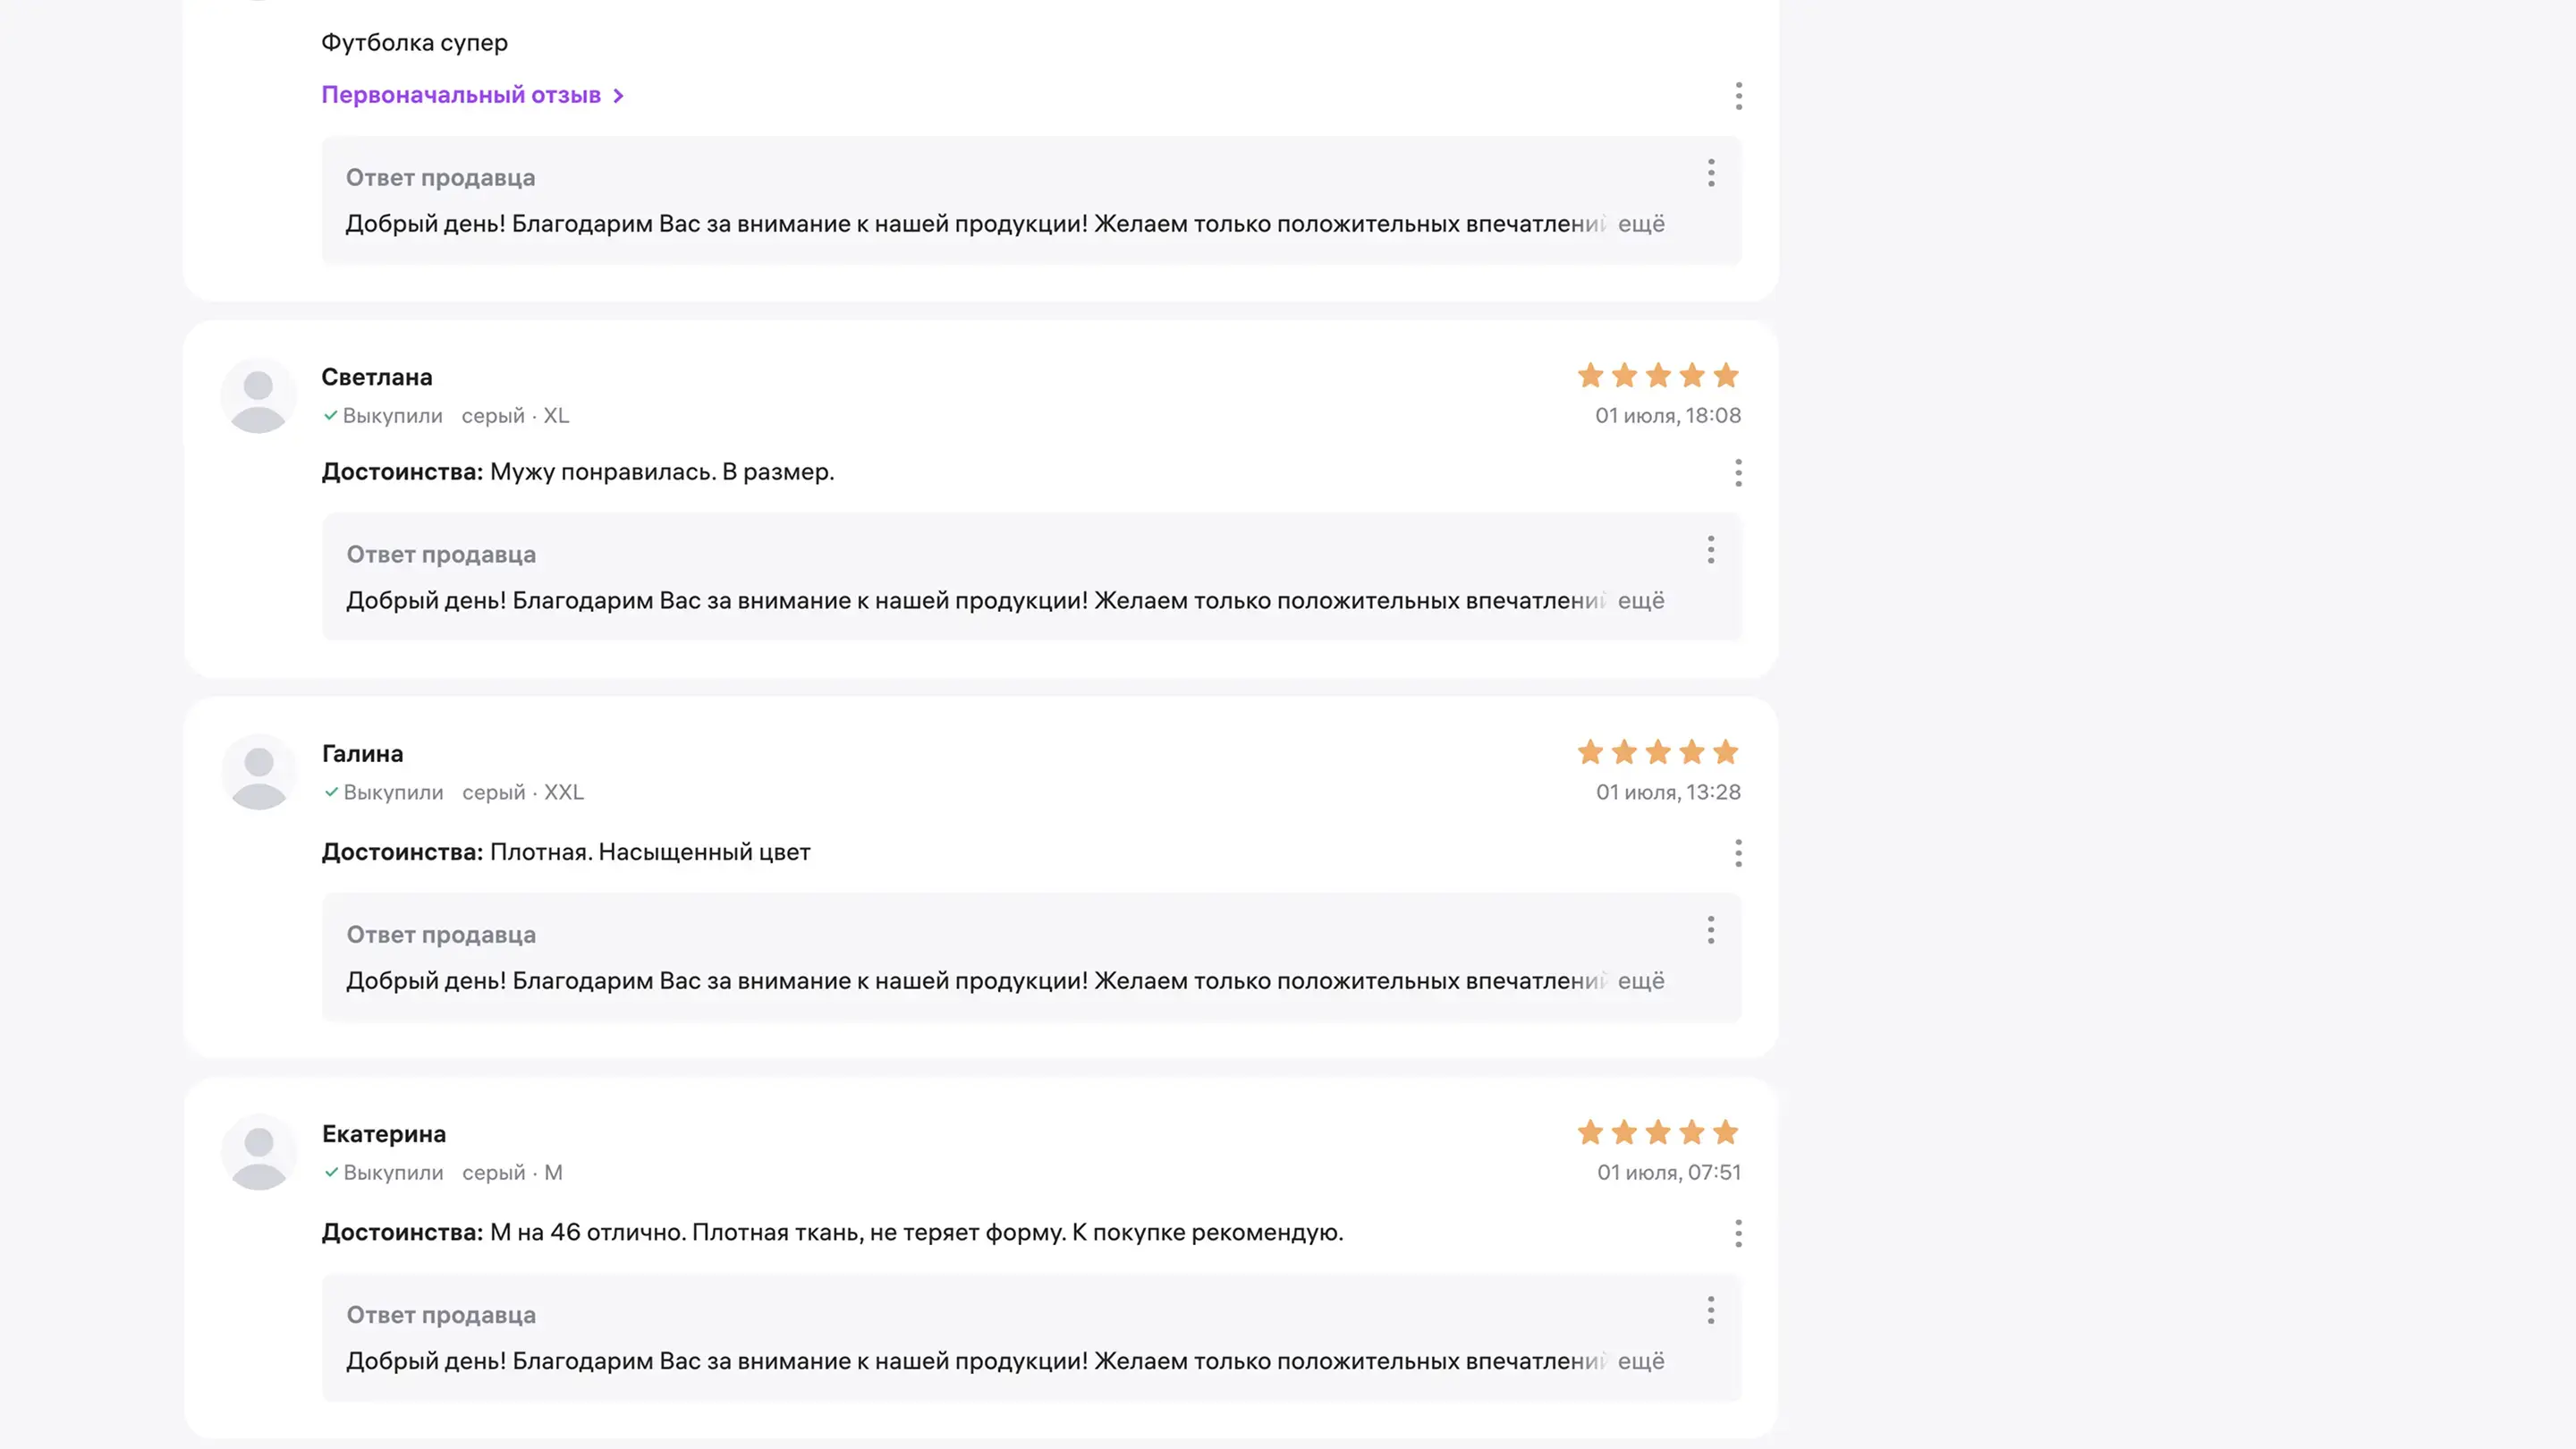Open options menu for 'Футболка супер' review
The image size is (2576, 1449).
click(1738, 96)
